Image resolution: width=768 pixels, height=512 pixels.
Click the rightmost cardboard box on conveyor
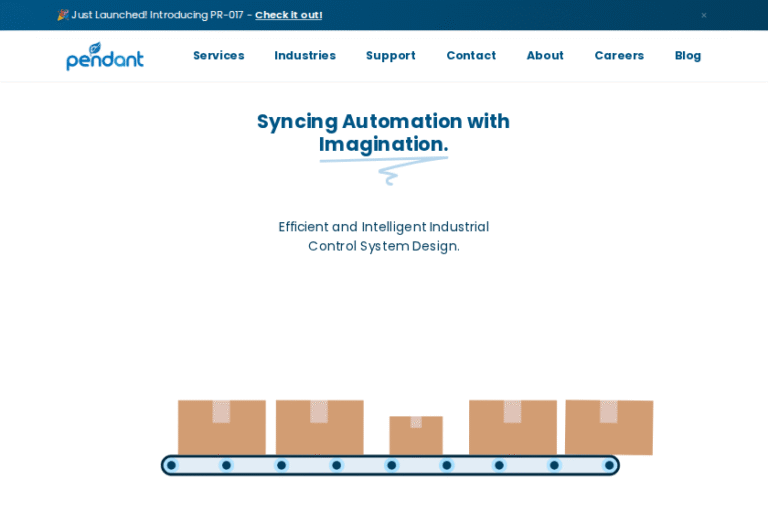(608, 427)
